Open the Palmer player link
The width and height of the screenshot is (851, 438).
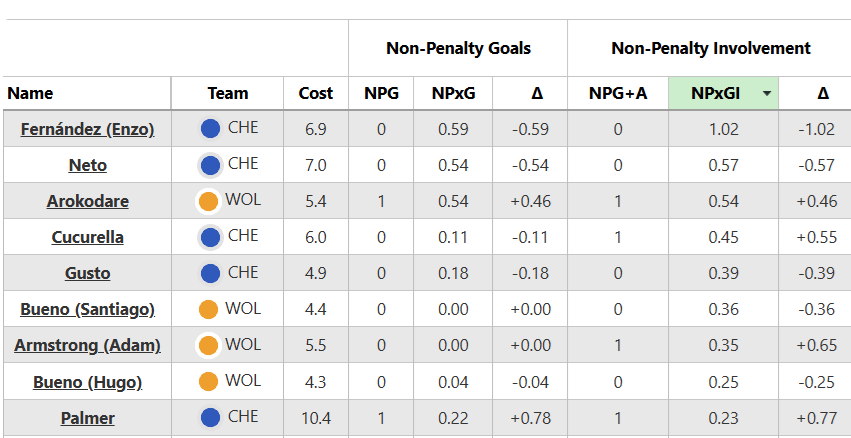pos(87,418)
